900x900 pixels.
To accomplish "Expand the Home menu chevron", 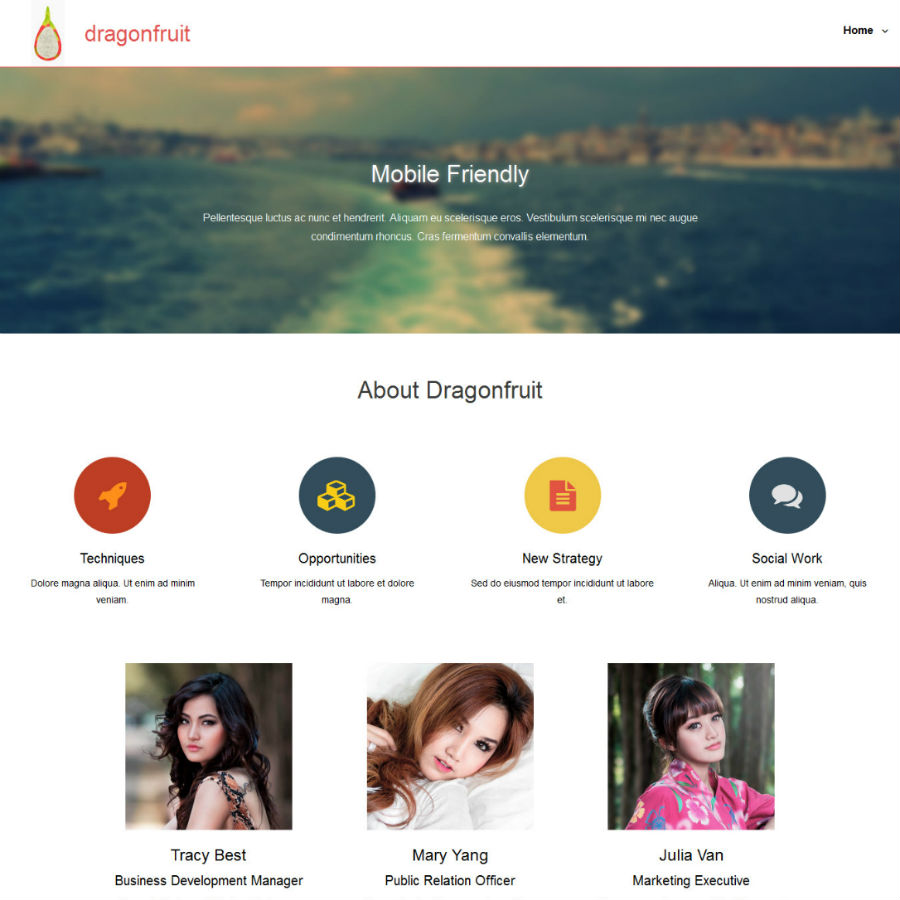I will (885, 31).
